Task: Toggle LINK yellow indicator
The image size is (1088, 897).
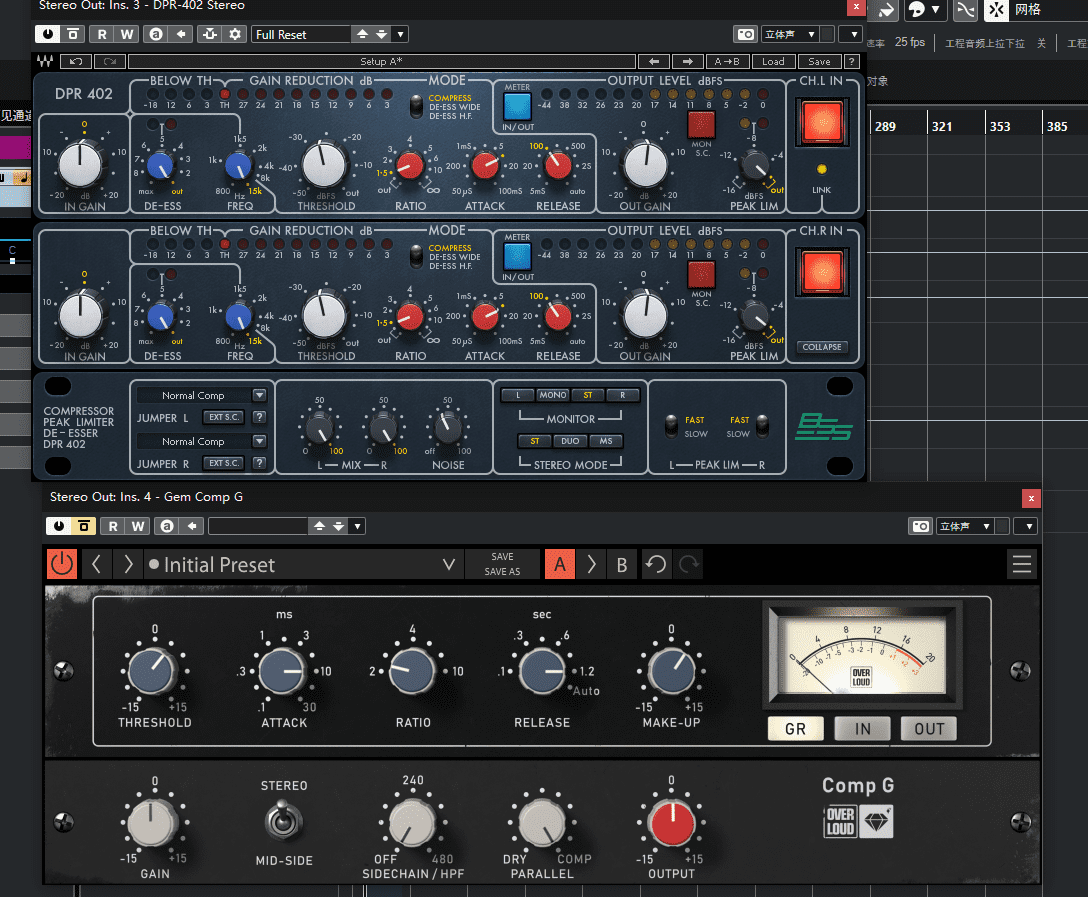Action: [x=822, y=169]
